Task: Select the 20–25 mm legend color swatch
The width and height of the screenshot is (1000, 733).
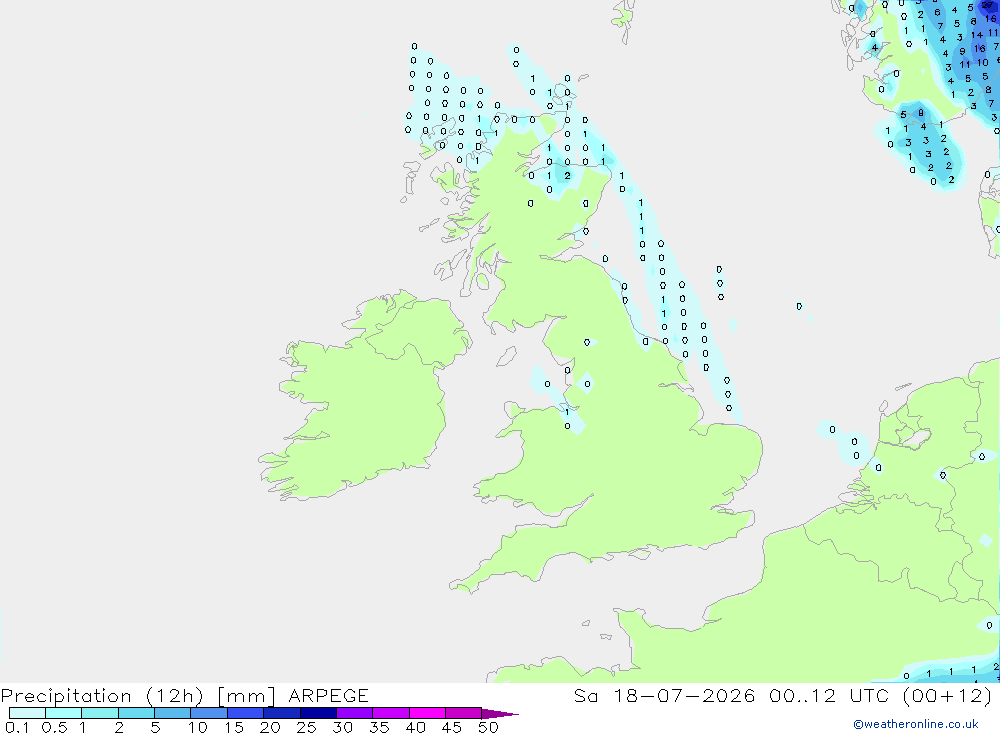Action: click(282, 713)
